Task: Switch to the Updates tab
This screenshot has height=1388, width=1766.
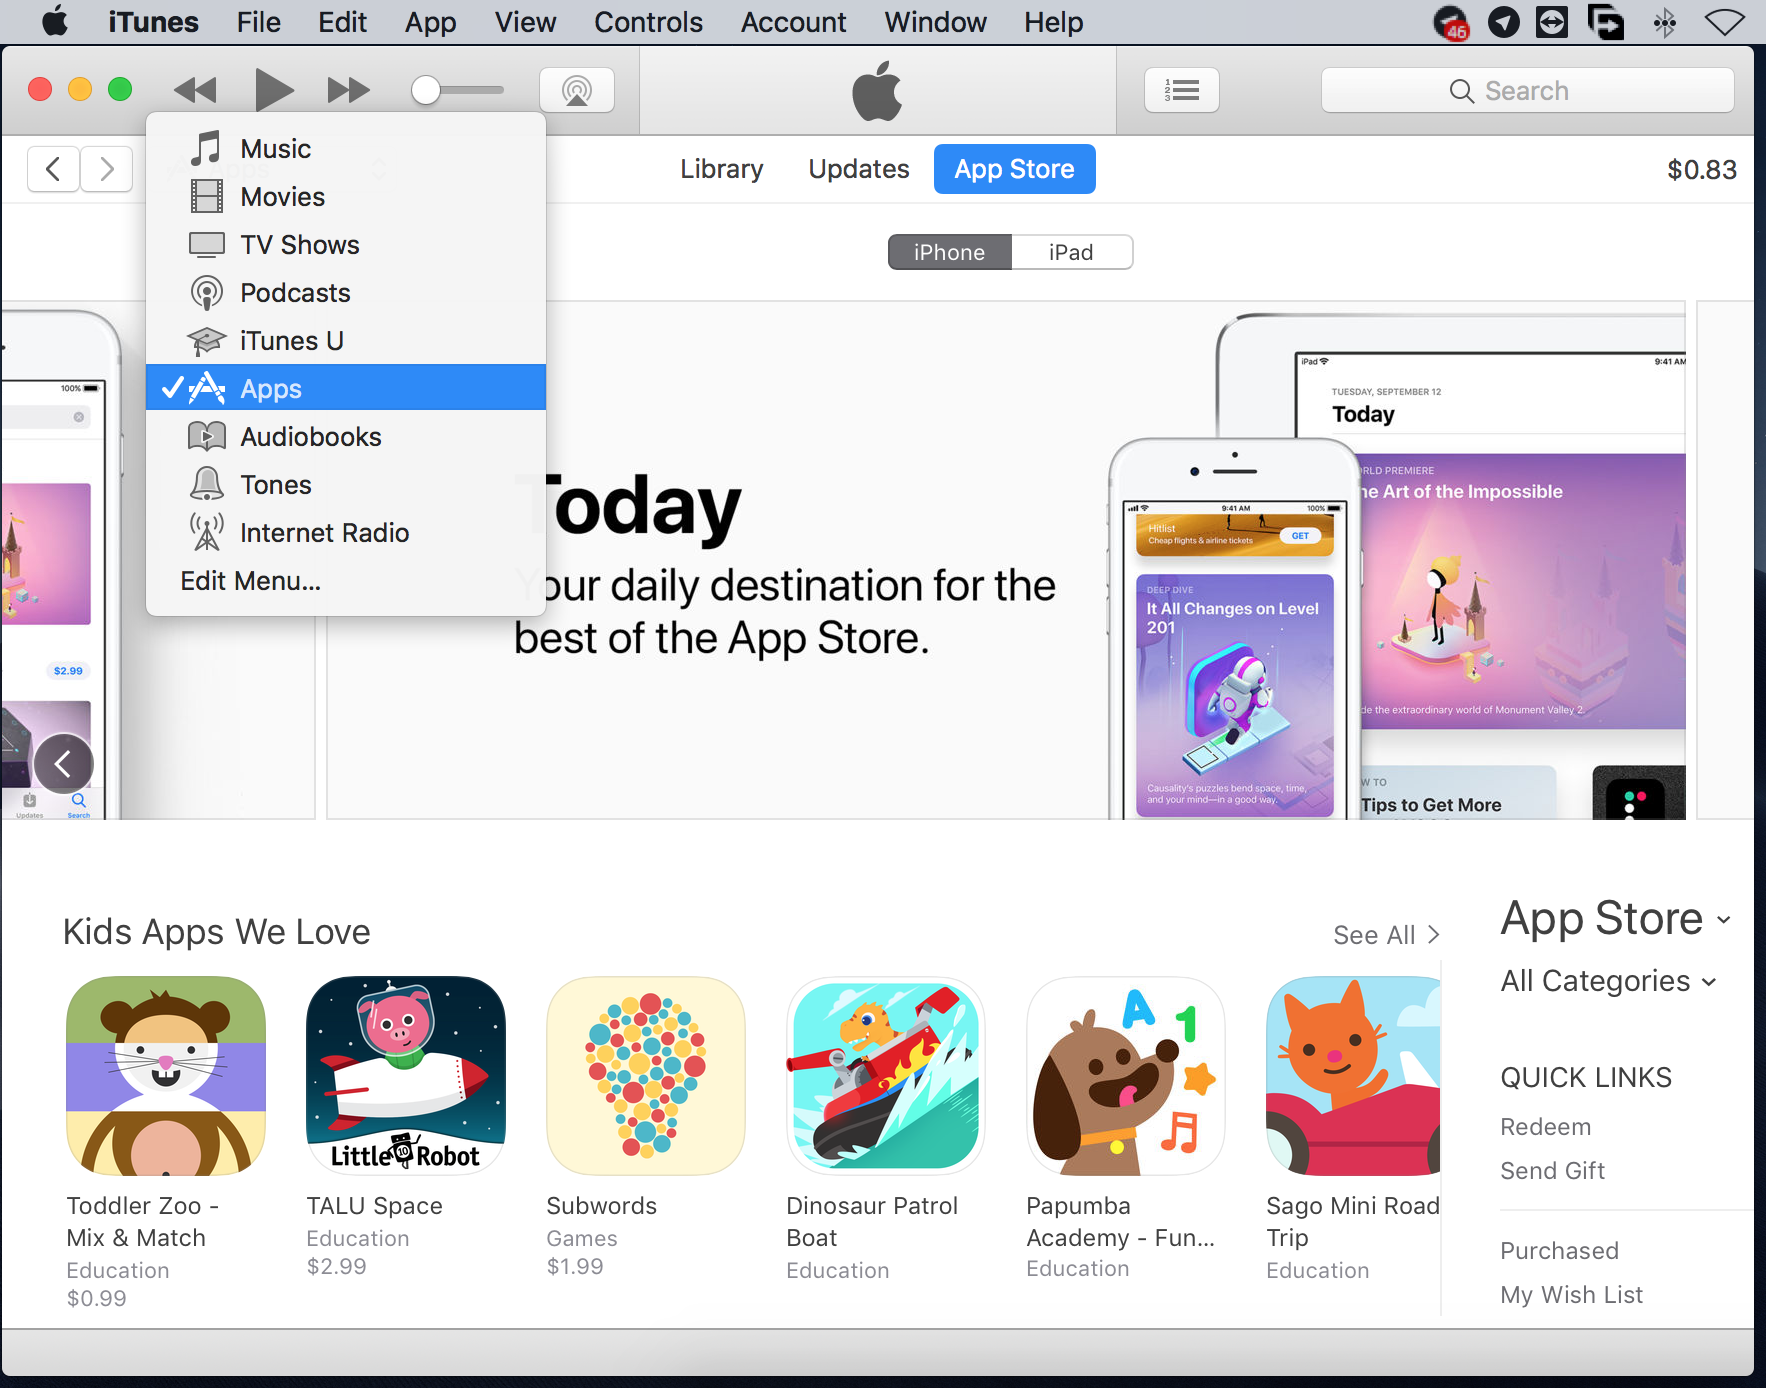Action: (x=859, y=169)
